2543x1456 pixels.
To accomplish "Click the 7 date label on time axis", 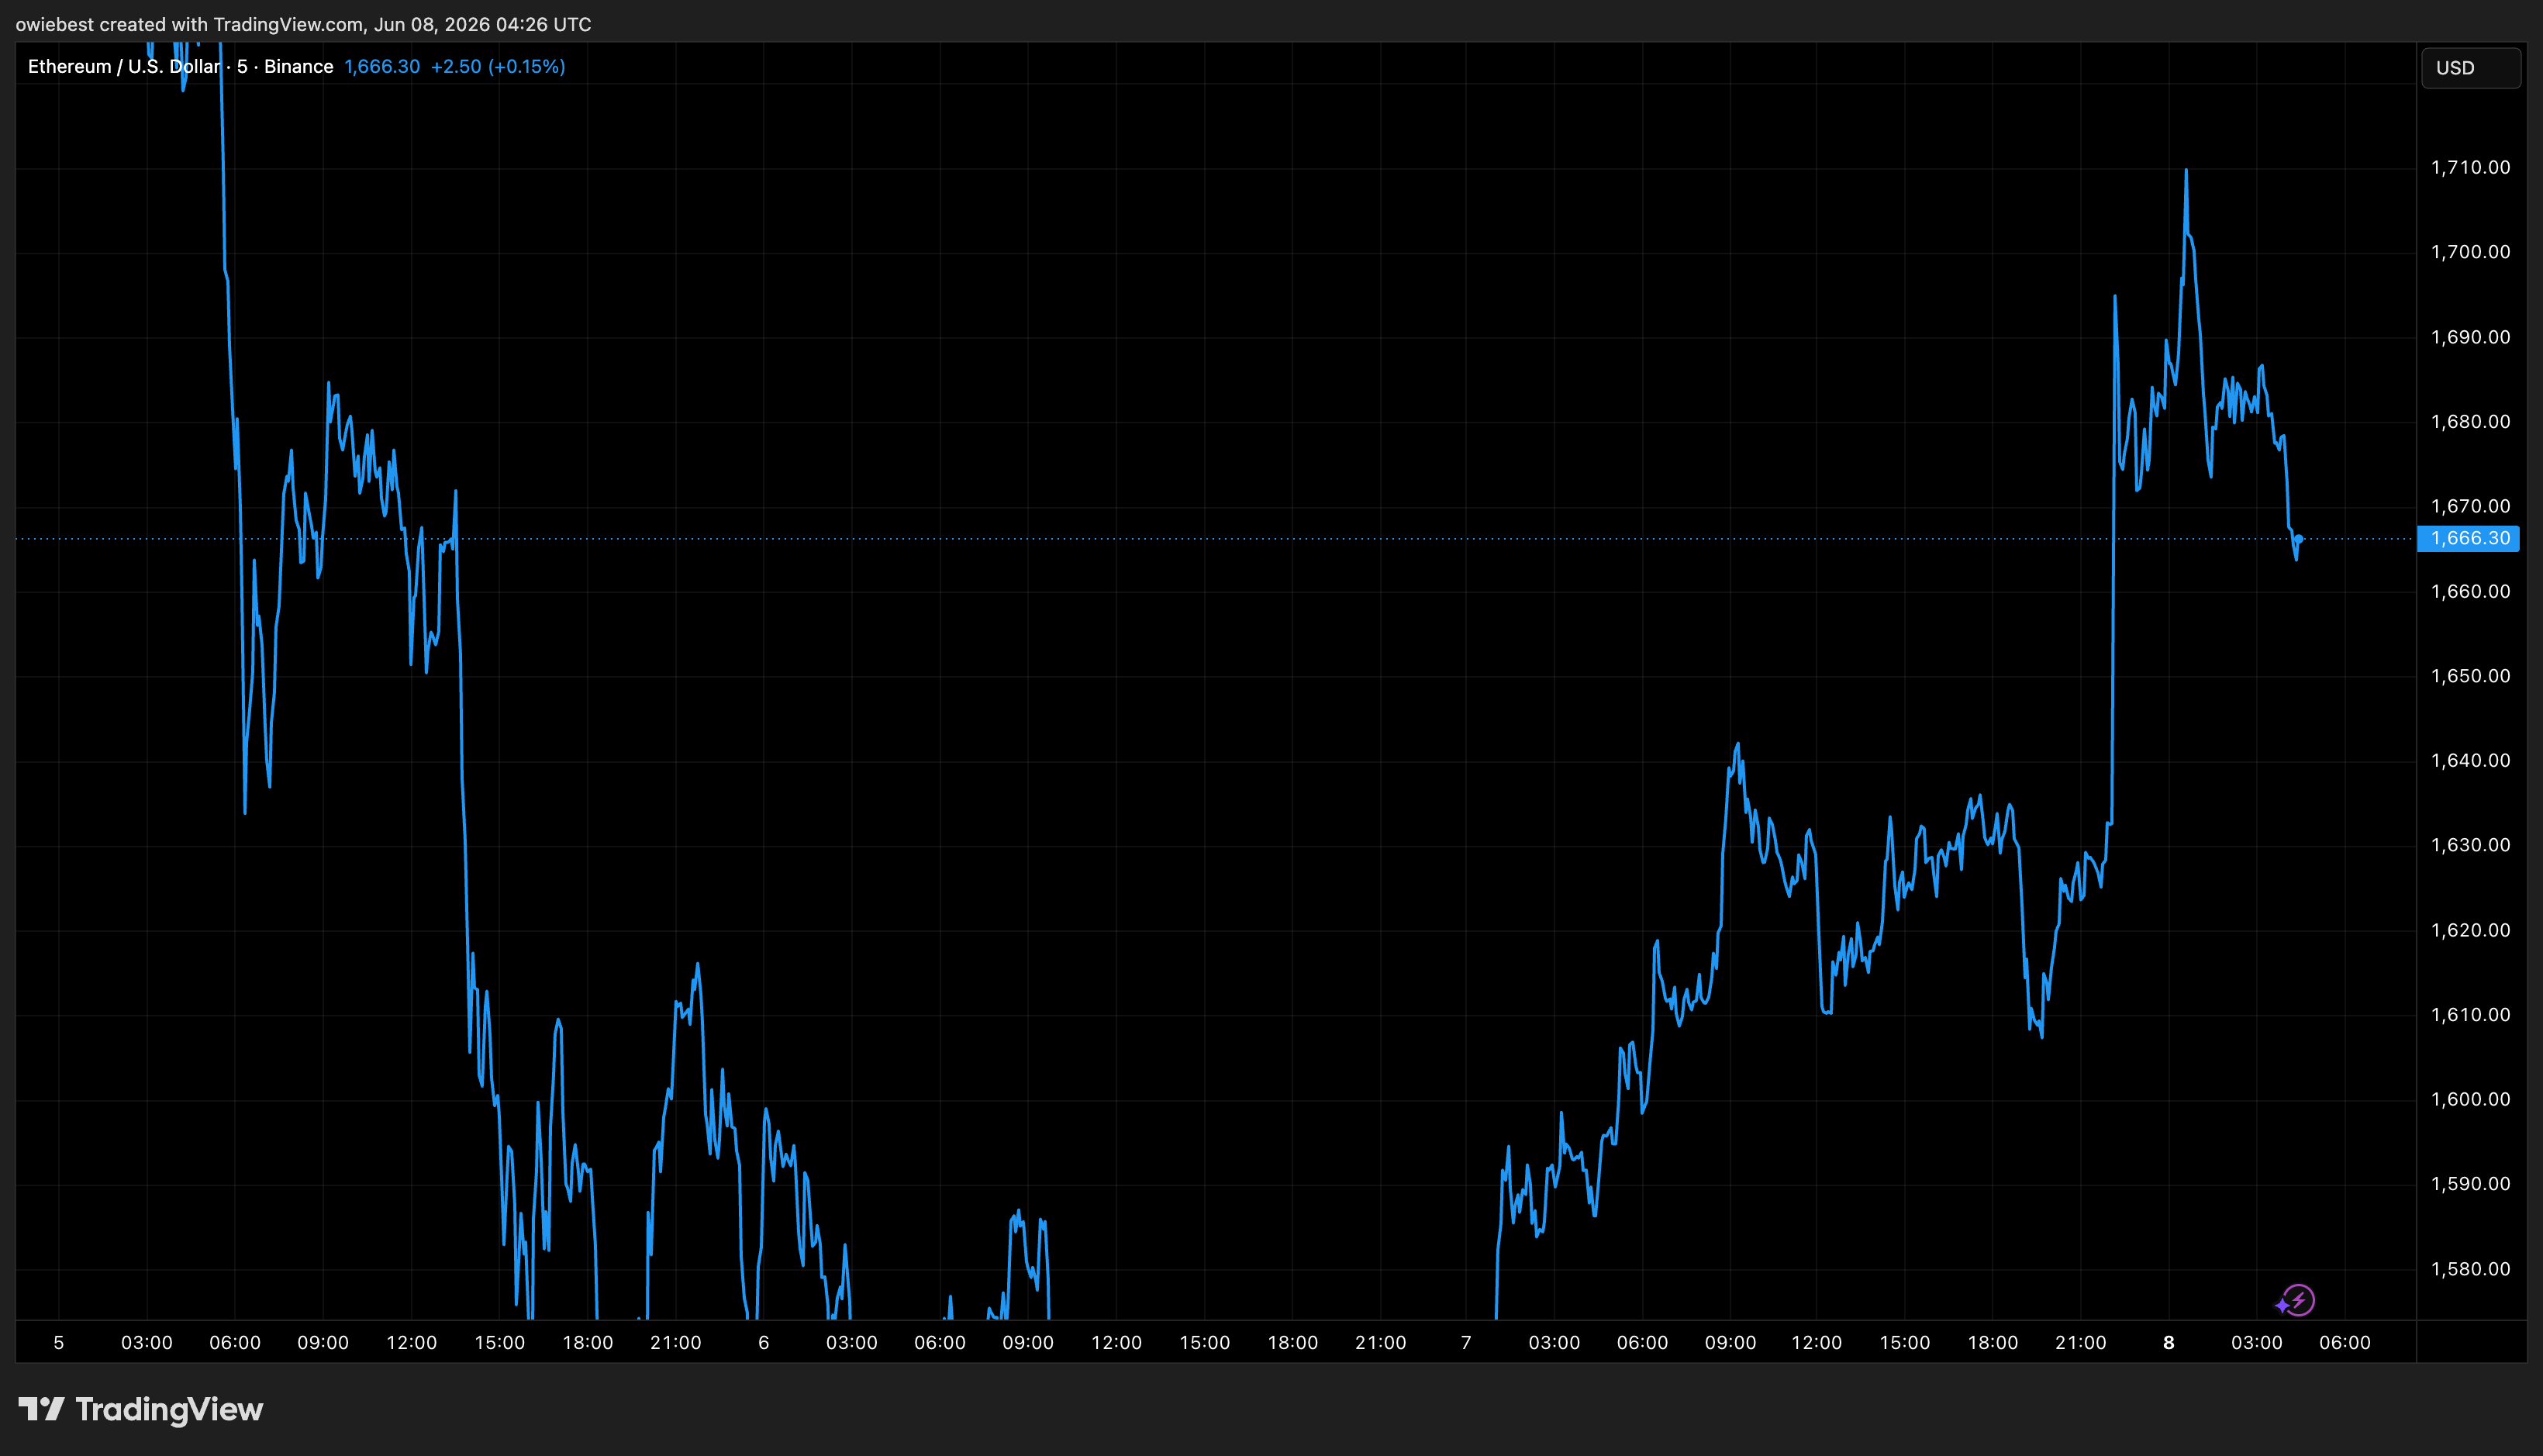I will pyautogui.click(x=1466, y=1343).
